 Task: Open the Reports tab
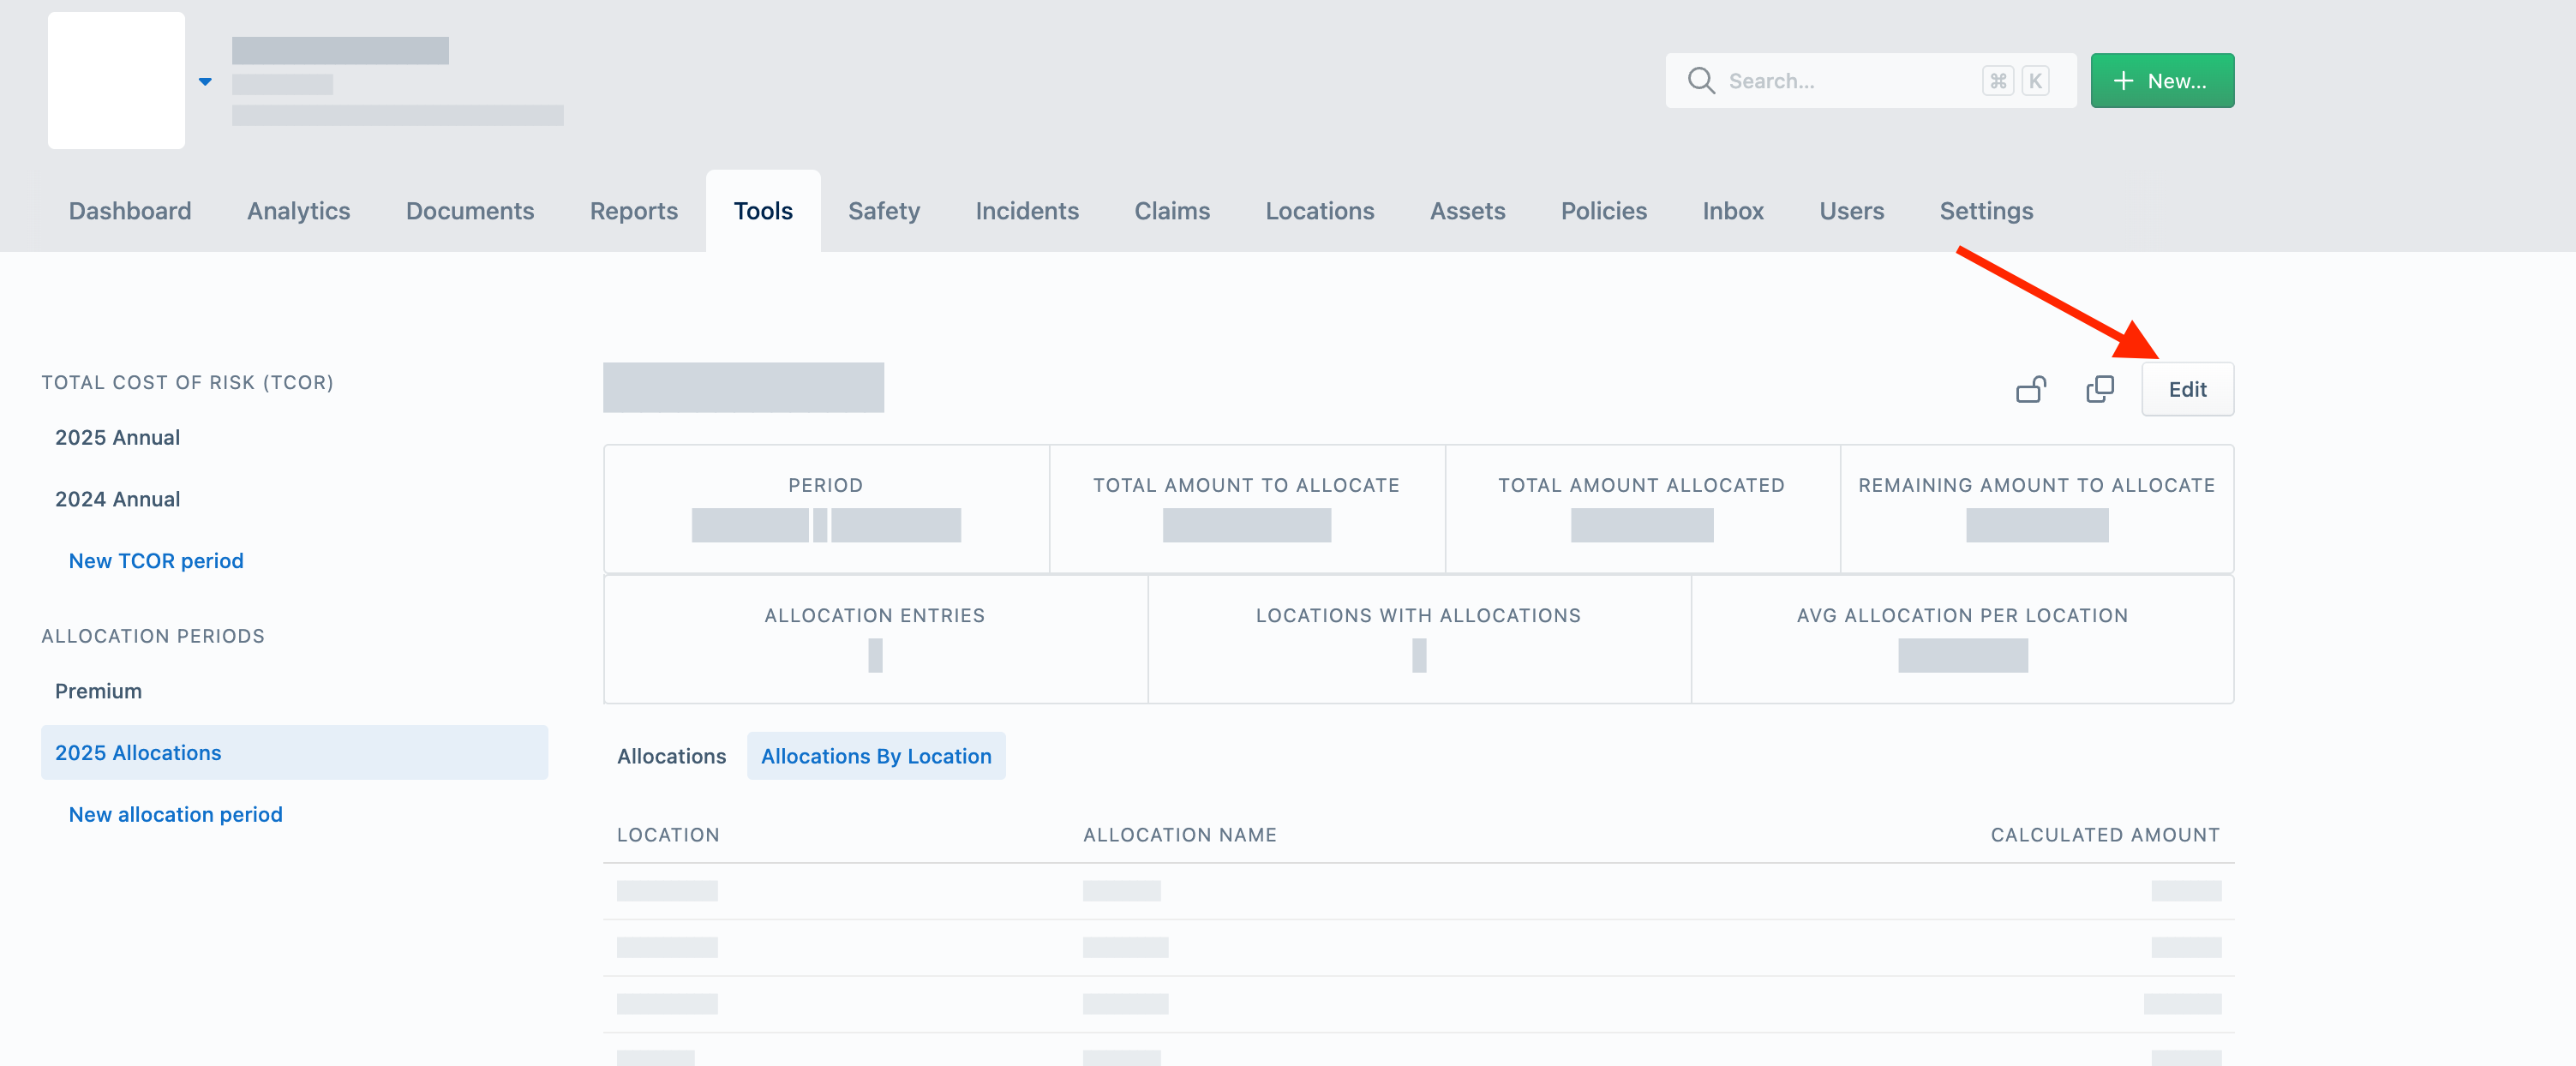[633, 211]
